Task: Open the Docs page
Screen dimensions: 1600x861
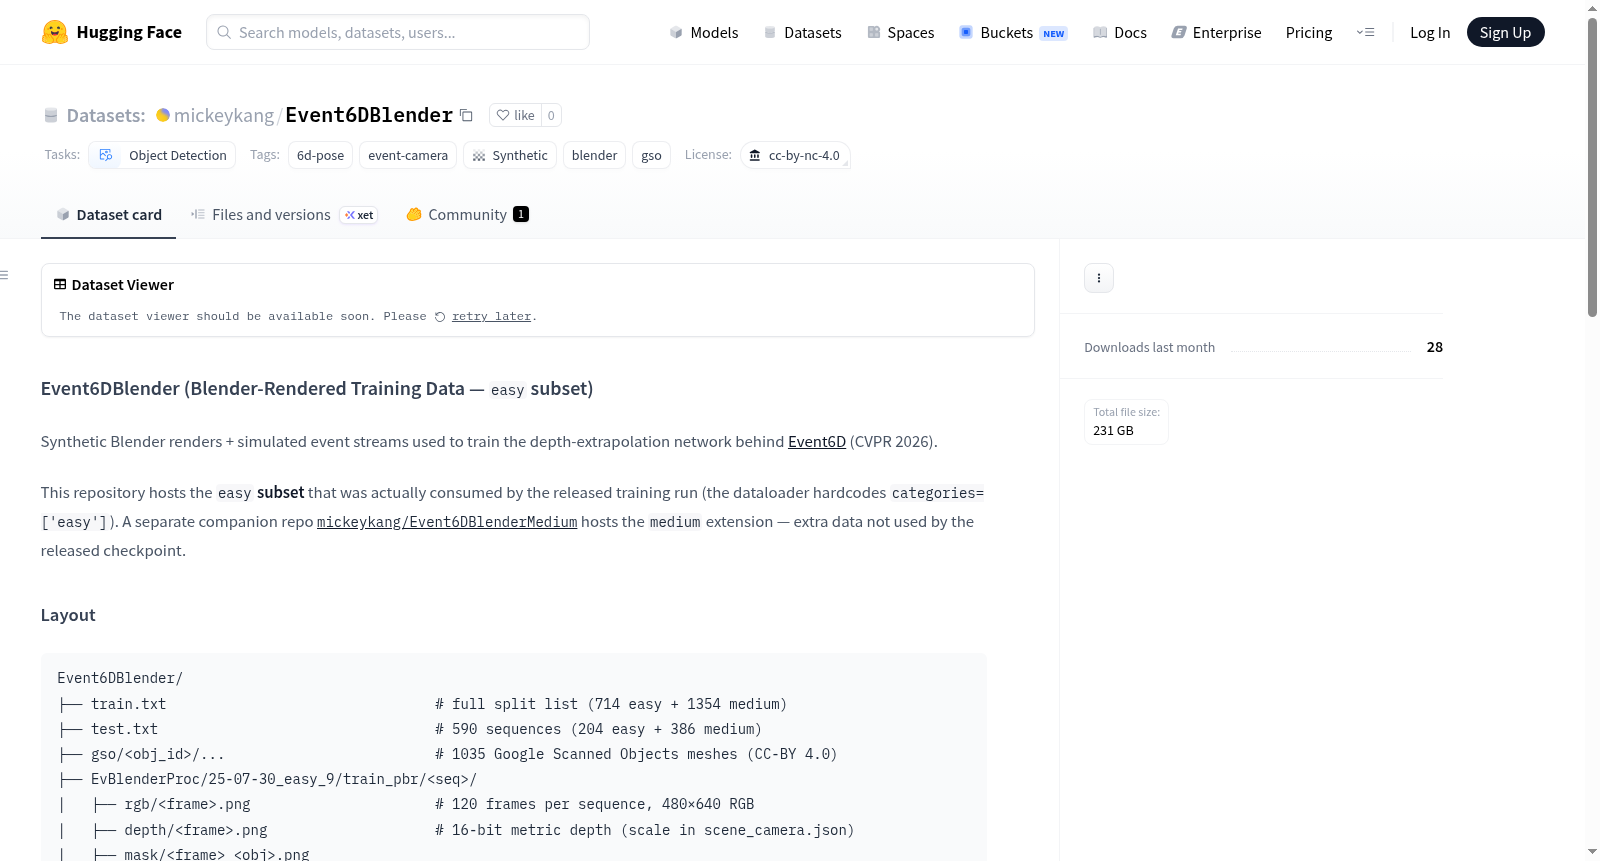Action: [1120, 32]
